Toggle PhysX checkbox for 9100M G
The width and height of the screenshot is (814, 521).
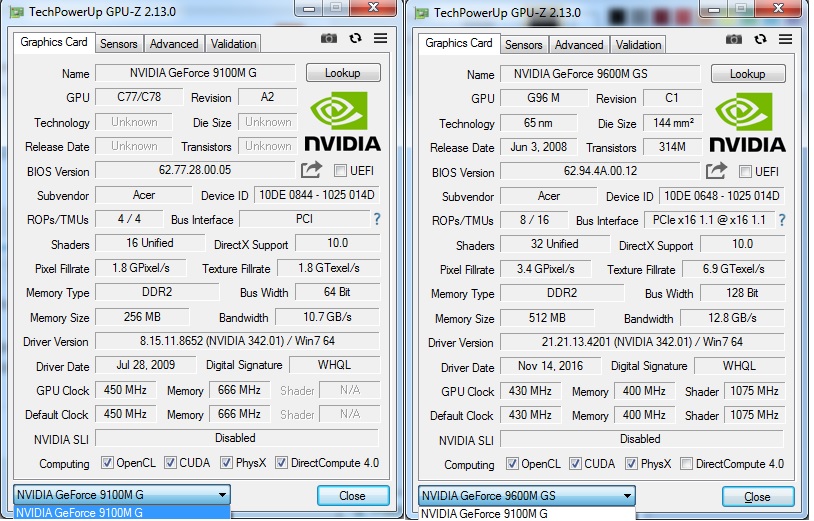pos(226,463)
